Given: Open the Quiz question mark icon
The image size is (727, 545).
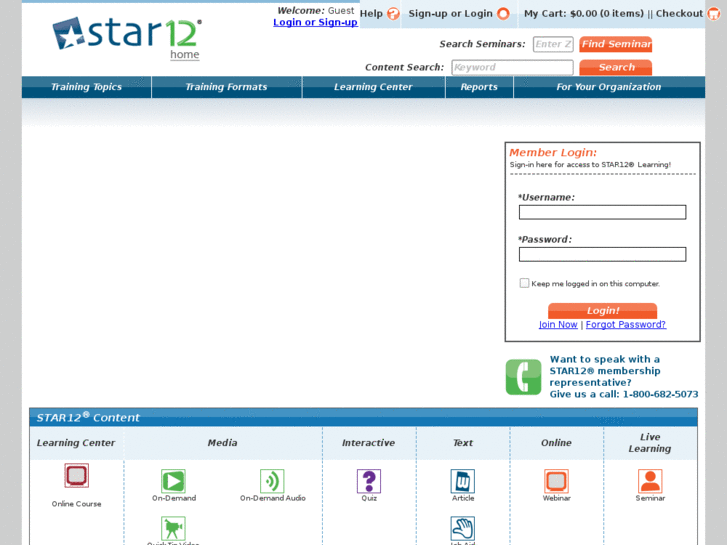Looking at the screenshot, I should 369,481.
